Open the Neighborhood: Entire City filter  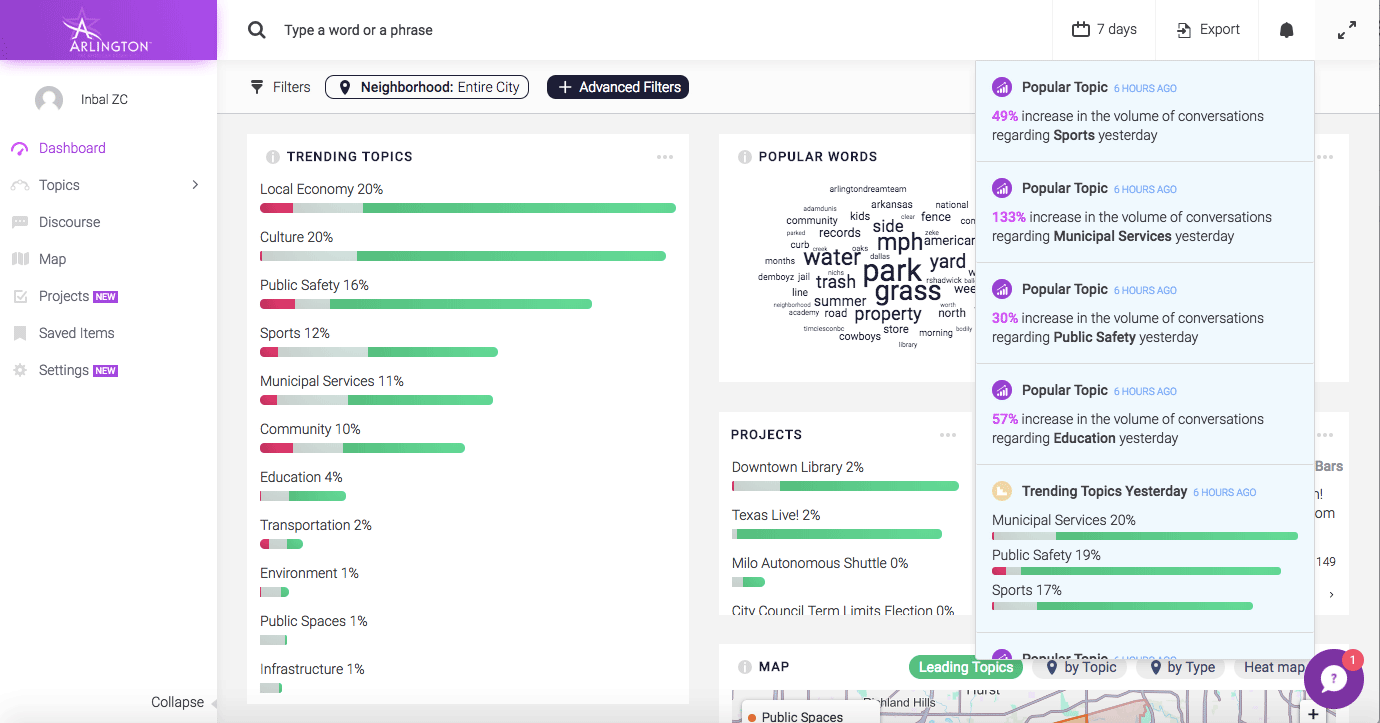(x=427, y=87)
